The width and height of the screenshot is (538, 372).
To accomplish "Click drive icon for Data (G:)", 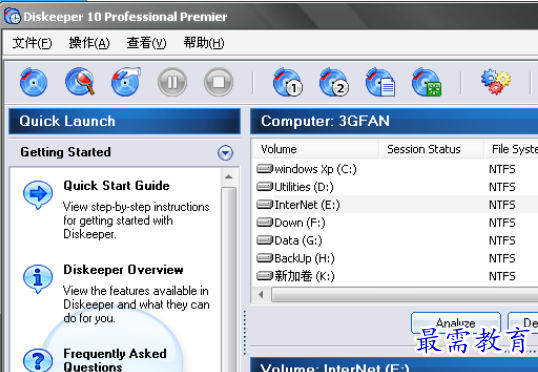I will tap(265, 240).
